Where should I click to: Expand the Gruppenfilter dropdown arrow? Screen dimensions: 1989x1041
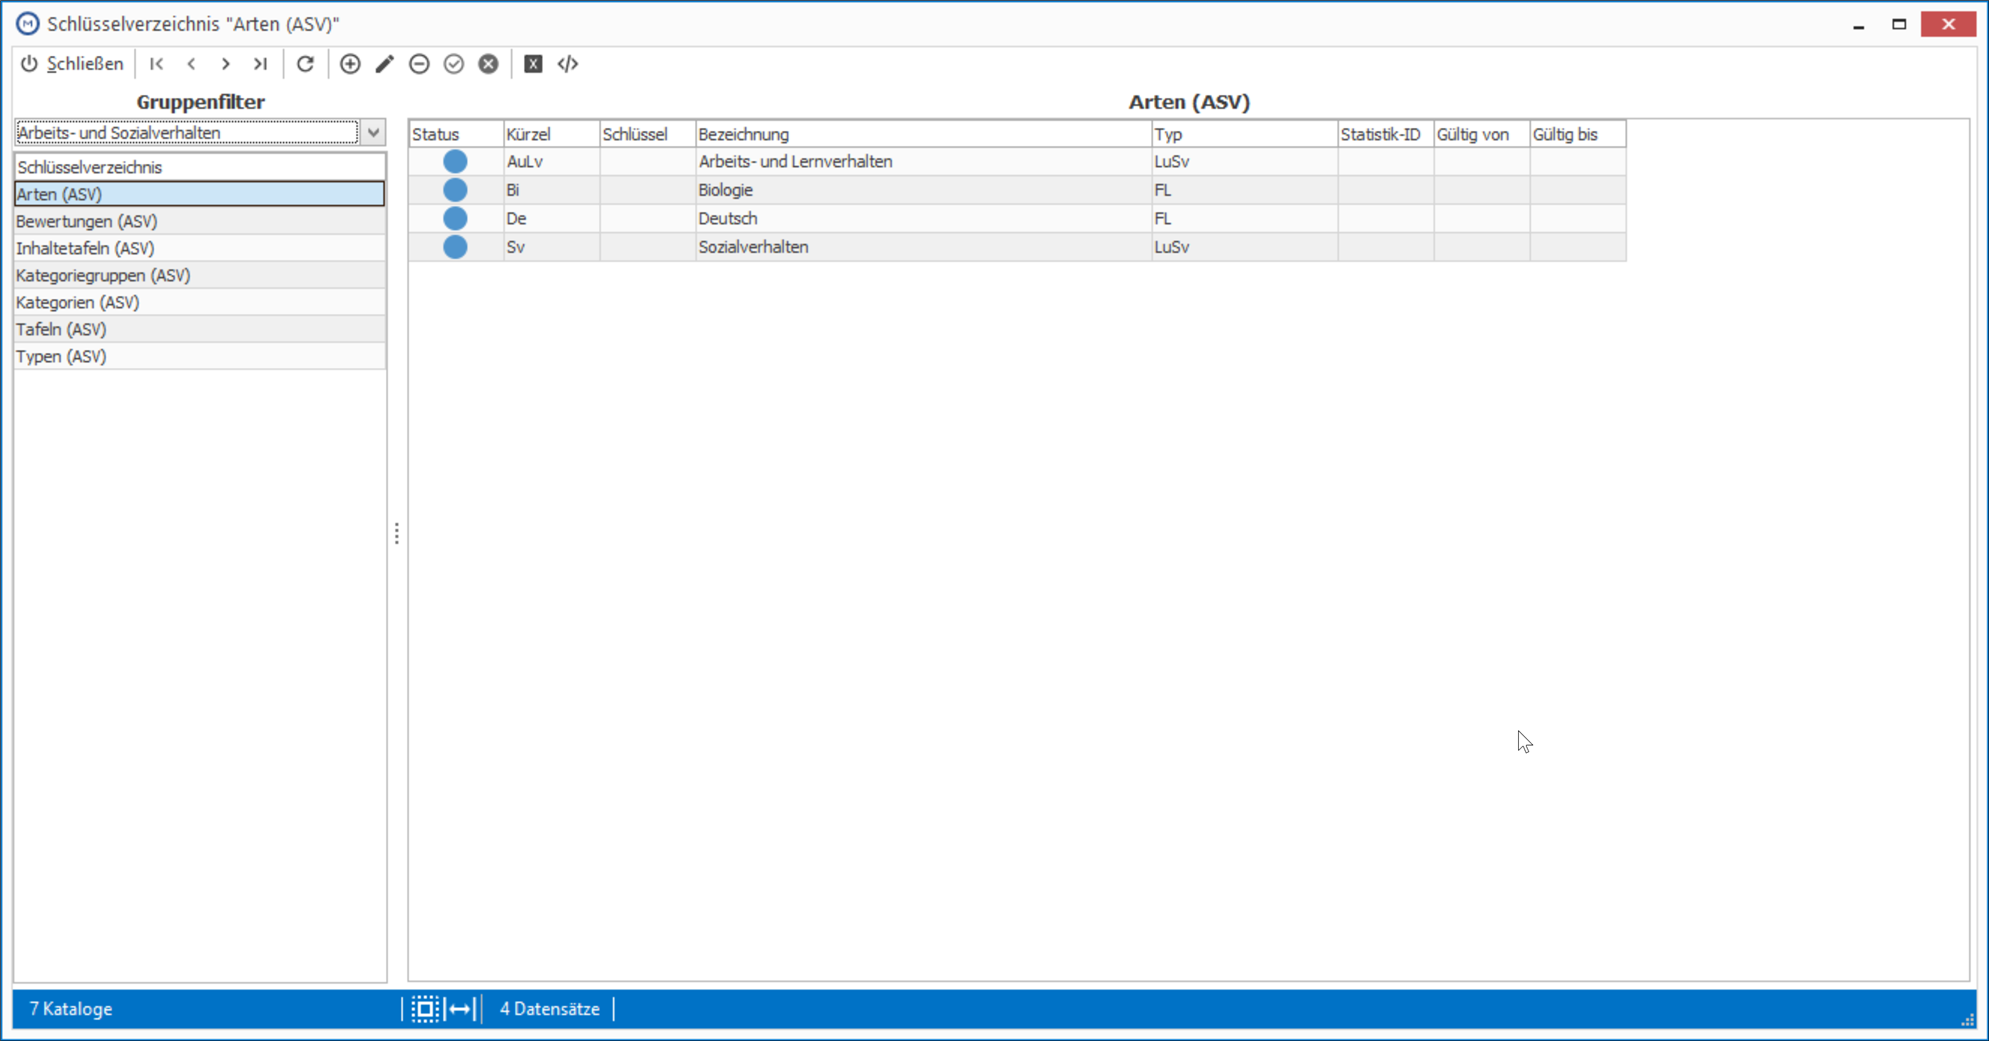[x=373, y=132]
